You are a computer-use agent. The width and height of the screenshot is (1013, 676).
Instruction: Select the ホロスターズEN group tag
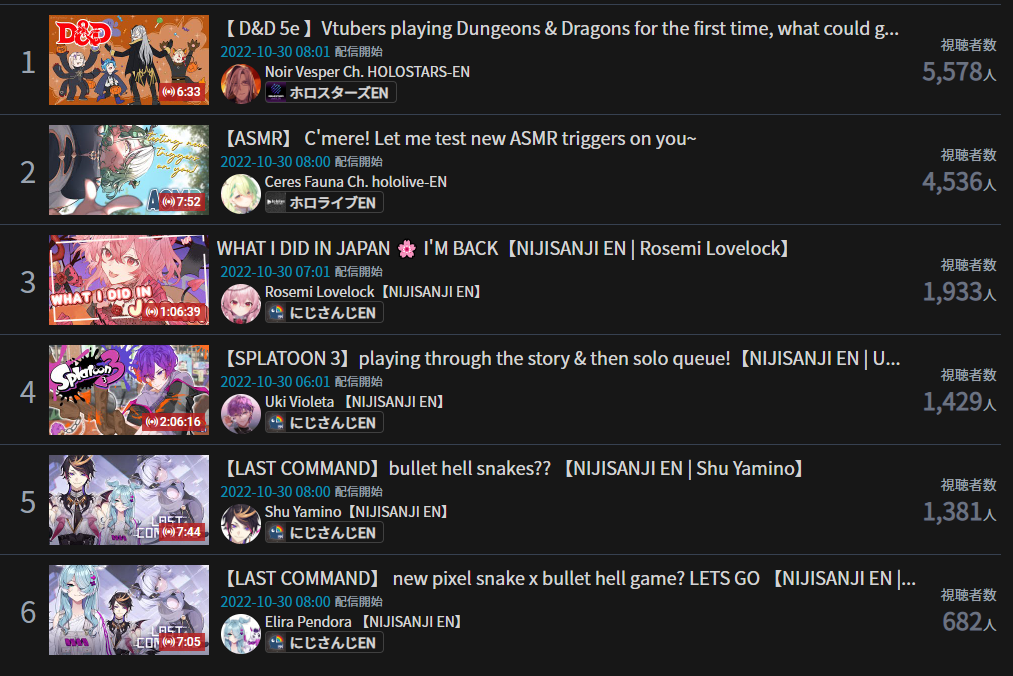pyautogui.click(x=331, y=92)
